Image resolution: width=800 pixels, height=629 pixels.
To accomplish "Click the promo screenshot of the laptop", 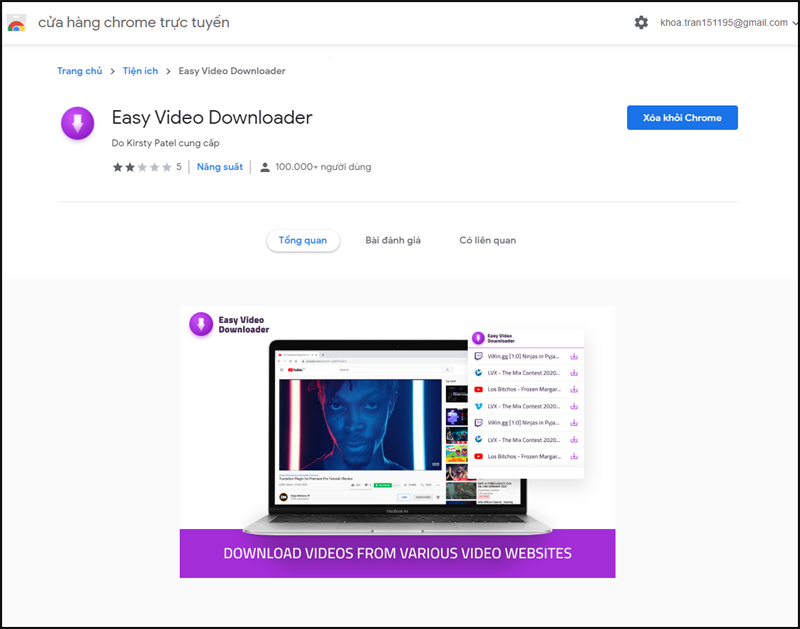I will tap(397, 442).
